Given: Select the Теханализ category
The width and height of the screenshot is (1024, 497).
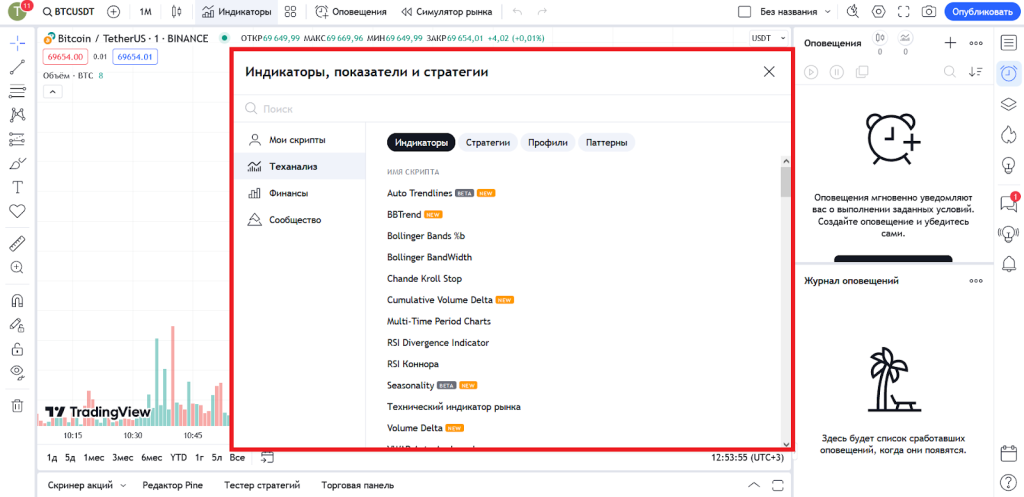Looking at the screenshot, I should (x=300, y=167).
